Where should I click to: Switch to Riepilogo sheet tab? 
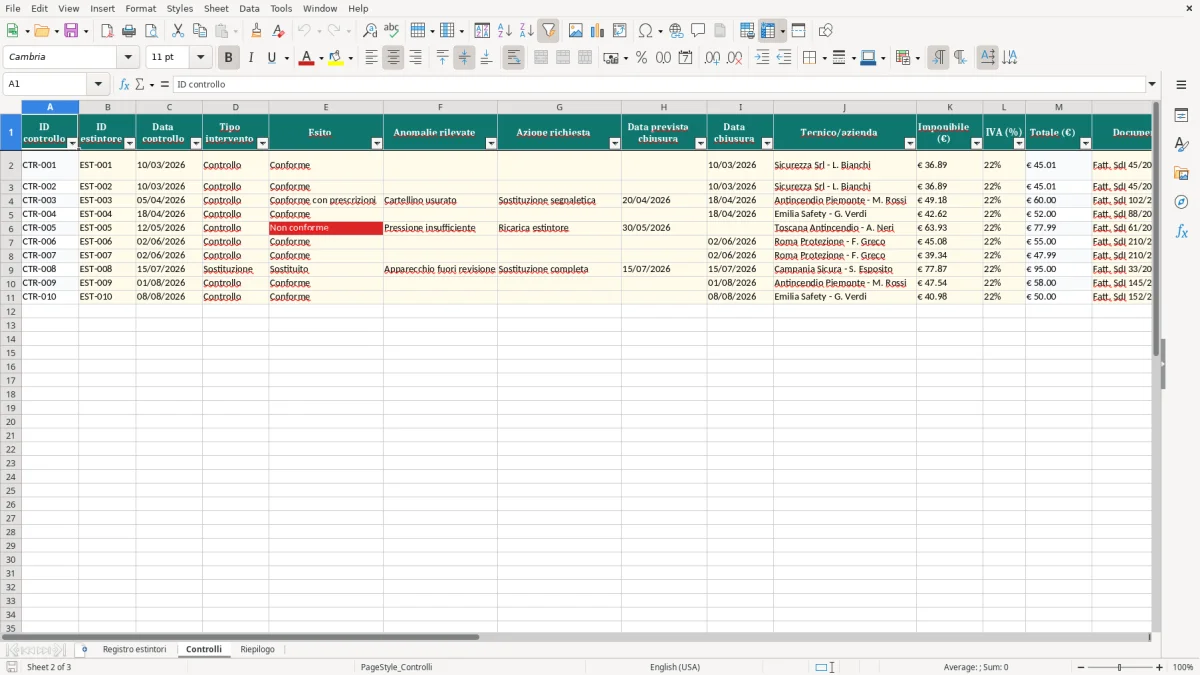click(x=257, y=649)
